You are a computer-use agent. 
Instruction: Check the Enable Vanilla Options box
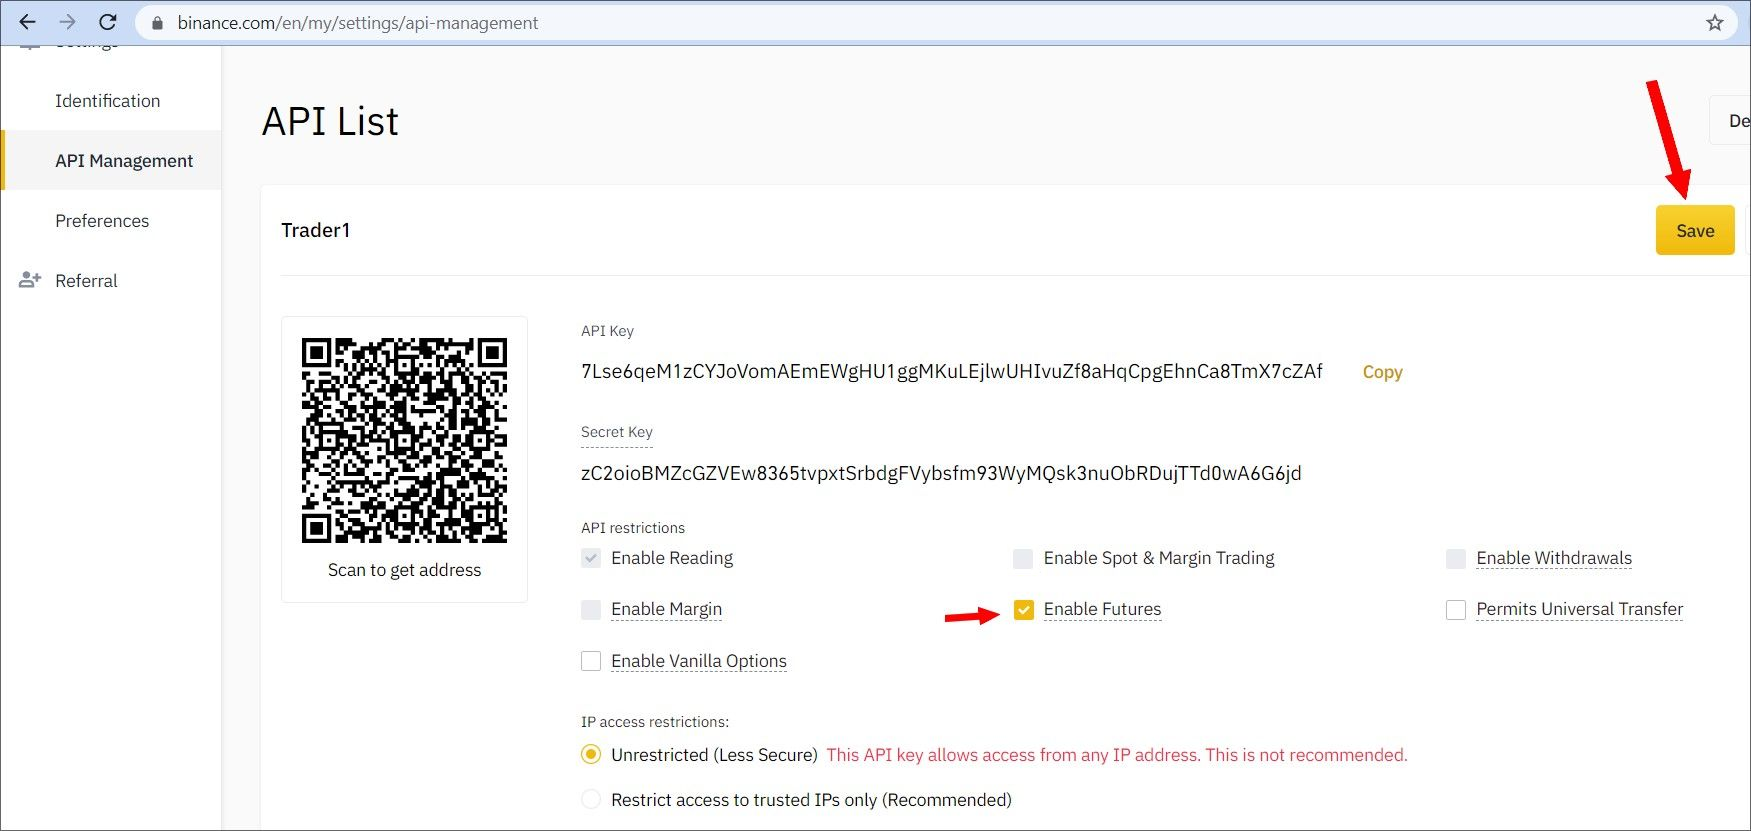(x=591, y=661)
